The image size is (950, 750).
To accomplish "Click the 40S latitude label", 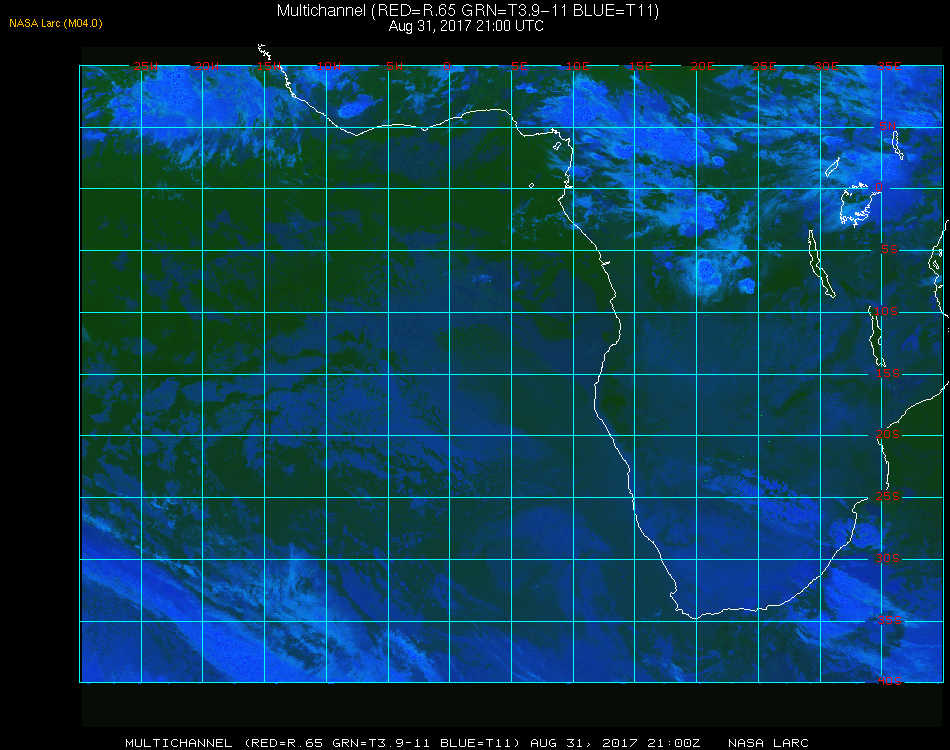I will [889, 681].
